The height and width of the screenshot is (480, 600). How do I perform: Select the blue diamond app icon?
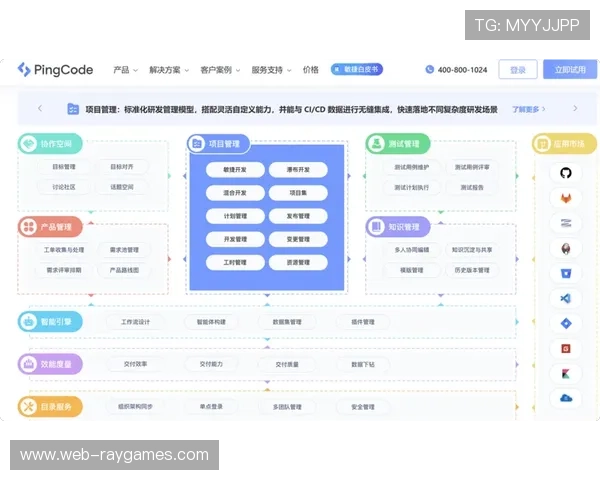[566, 323]
